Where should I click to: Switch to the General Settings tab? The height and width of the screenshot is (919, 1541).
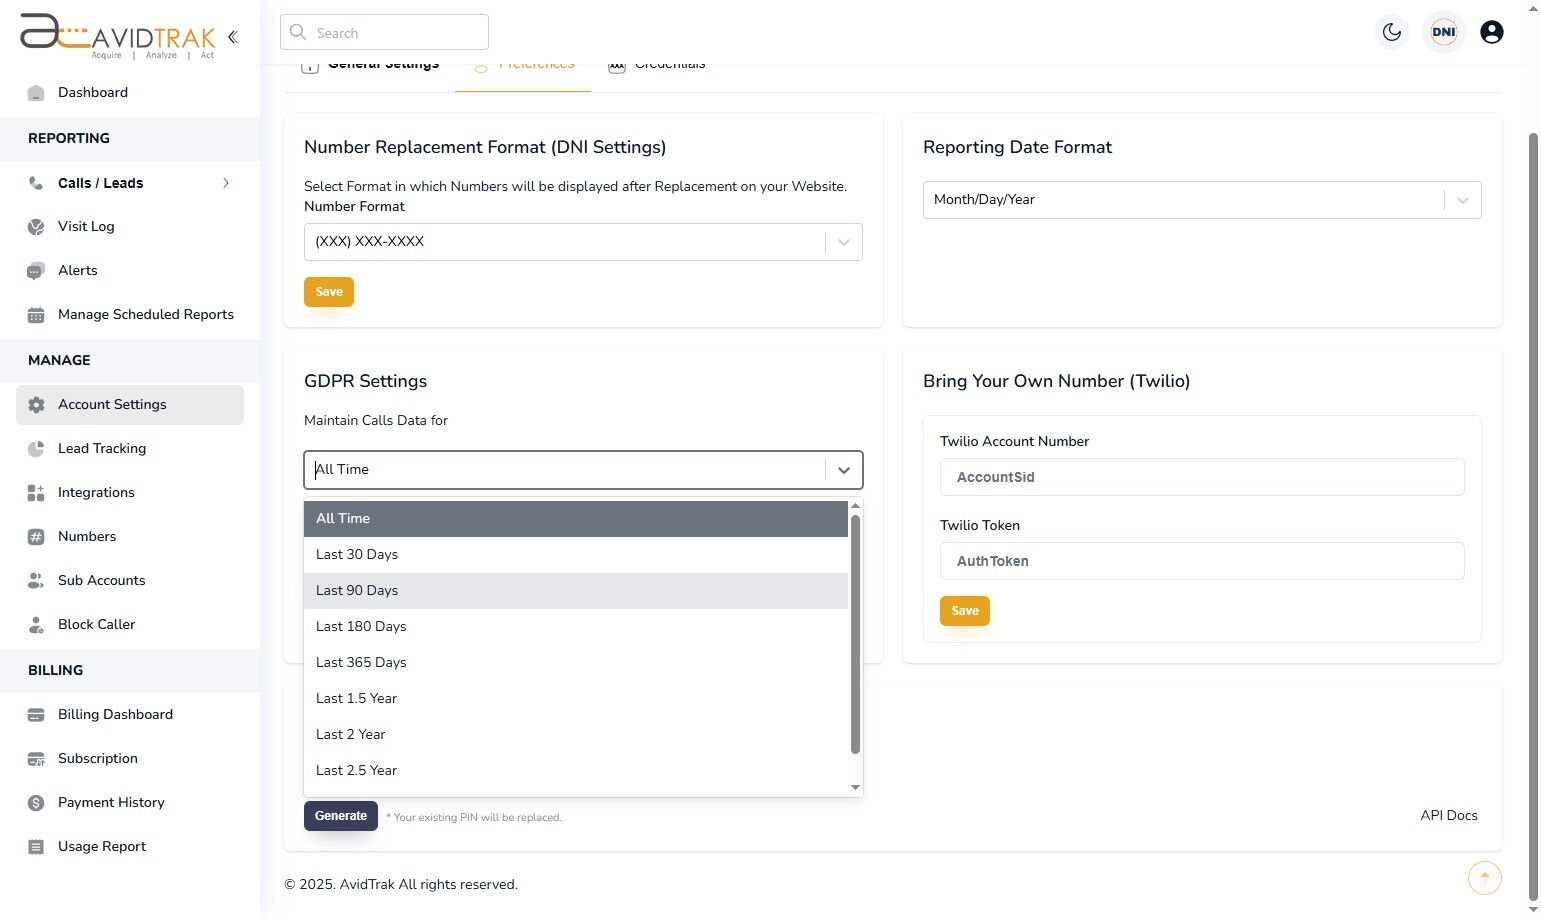point(383,63)
